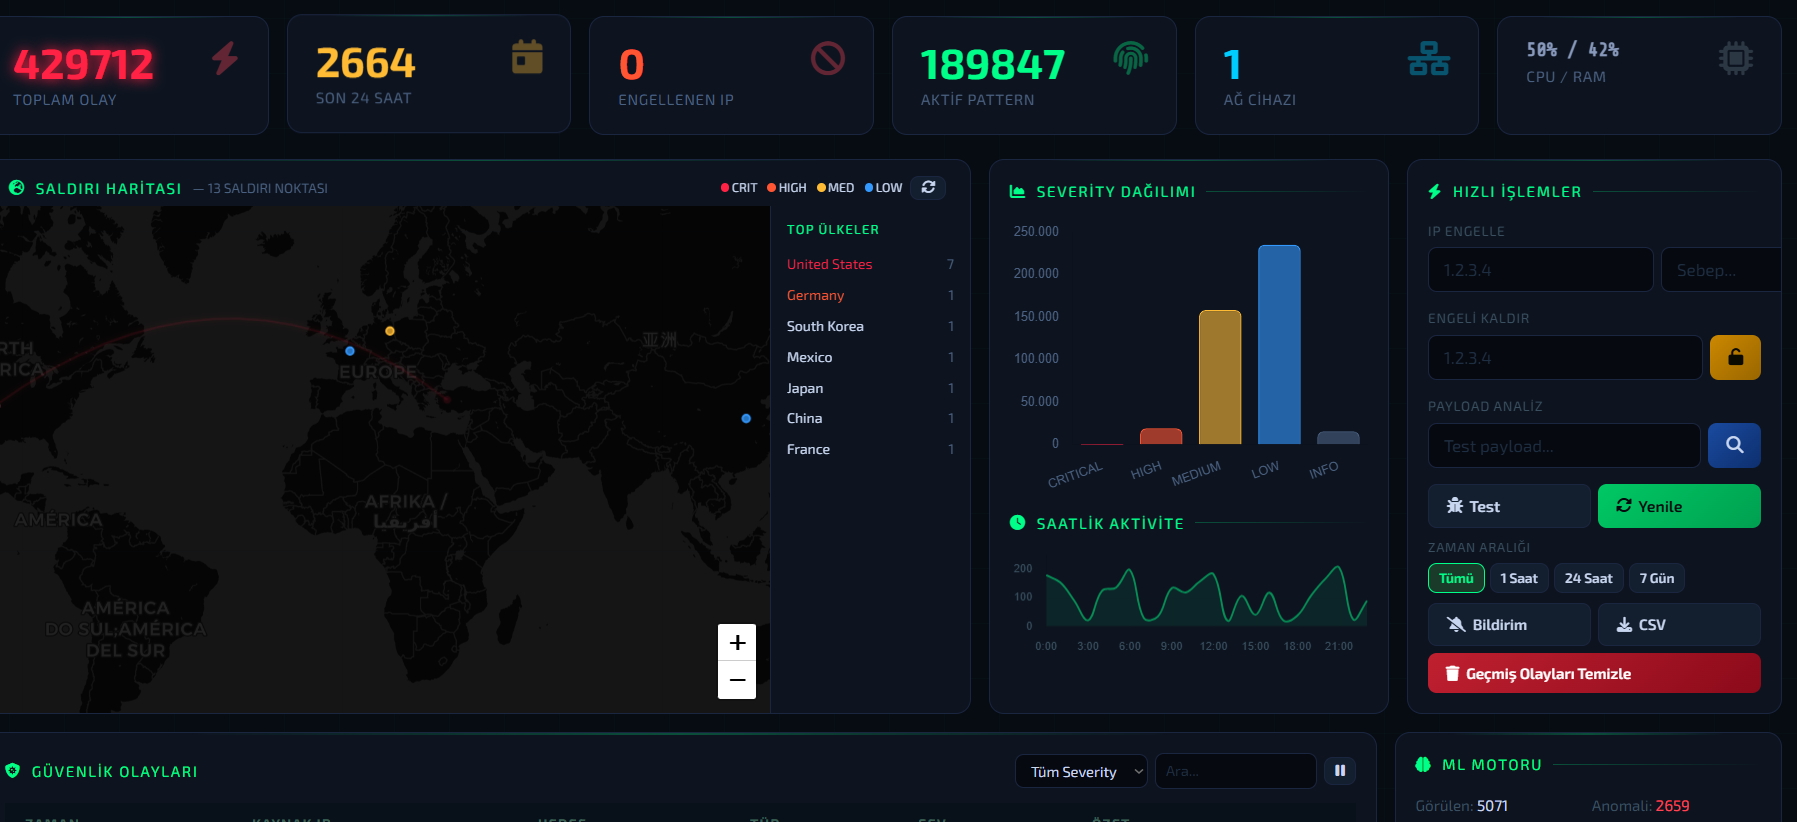Click the blue LOW severity bar
The width and height of the screenshot is (1797, 822).
click(1279, 344)
